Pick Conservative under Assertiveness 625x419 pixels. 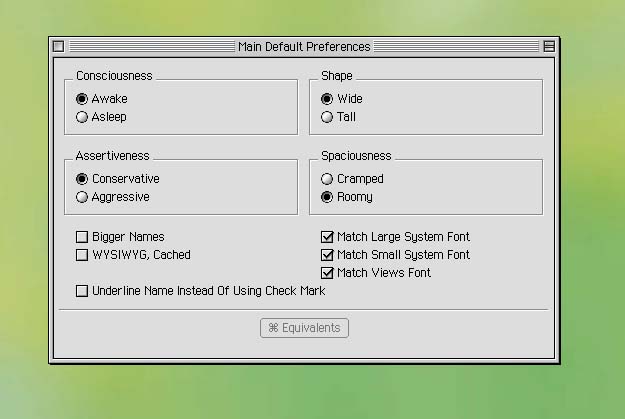(x=82, y=179)
